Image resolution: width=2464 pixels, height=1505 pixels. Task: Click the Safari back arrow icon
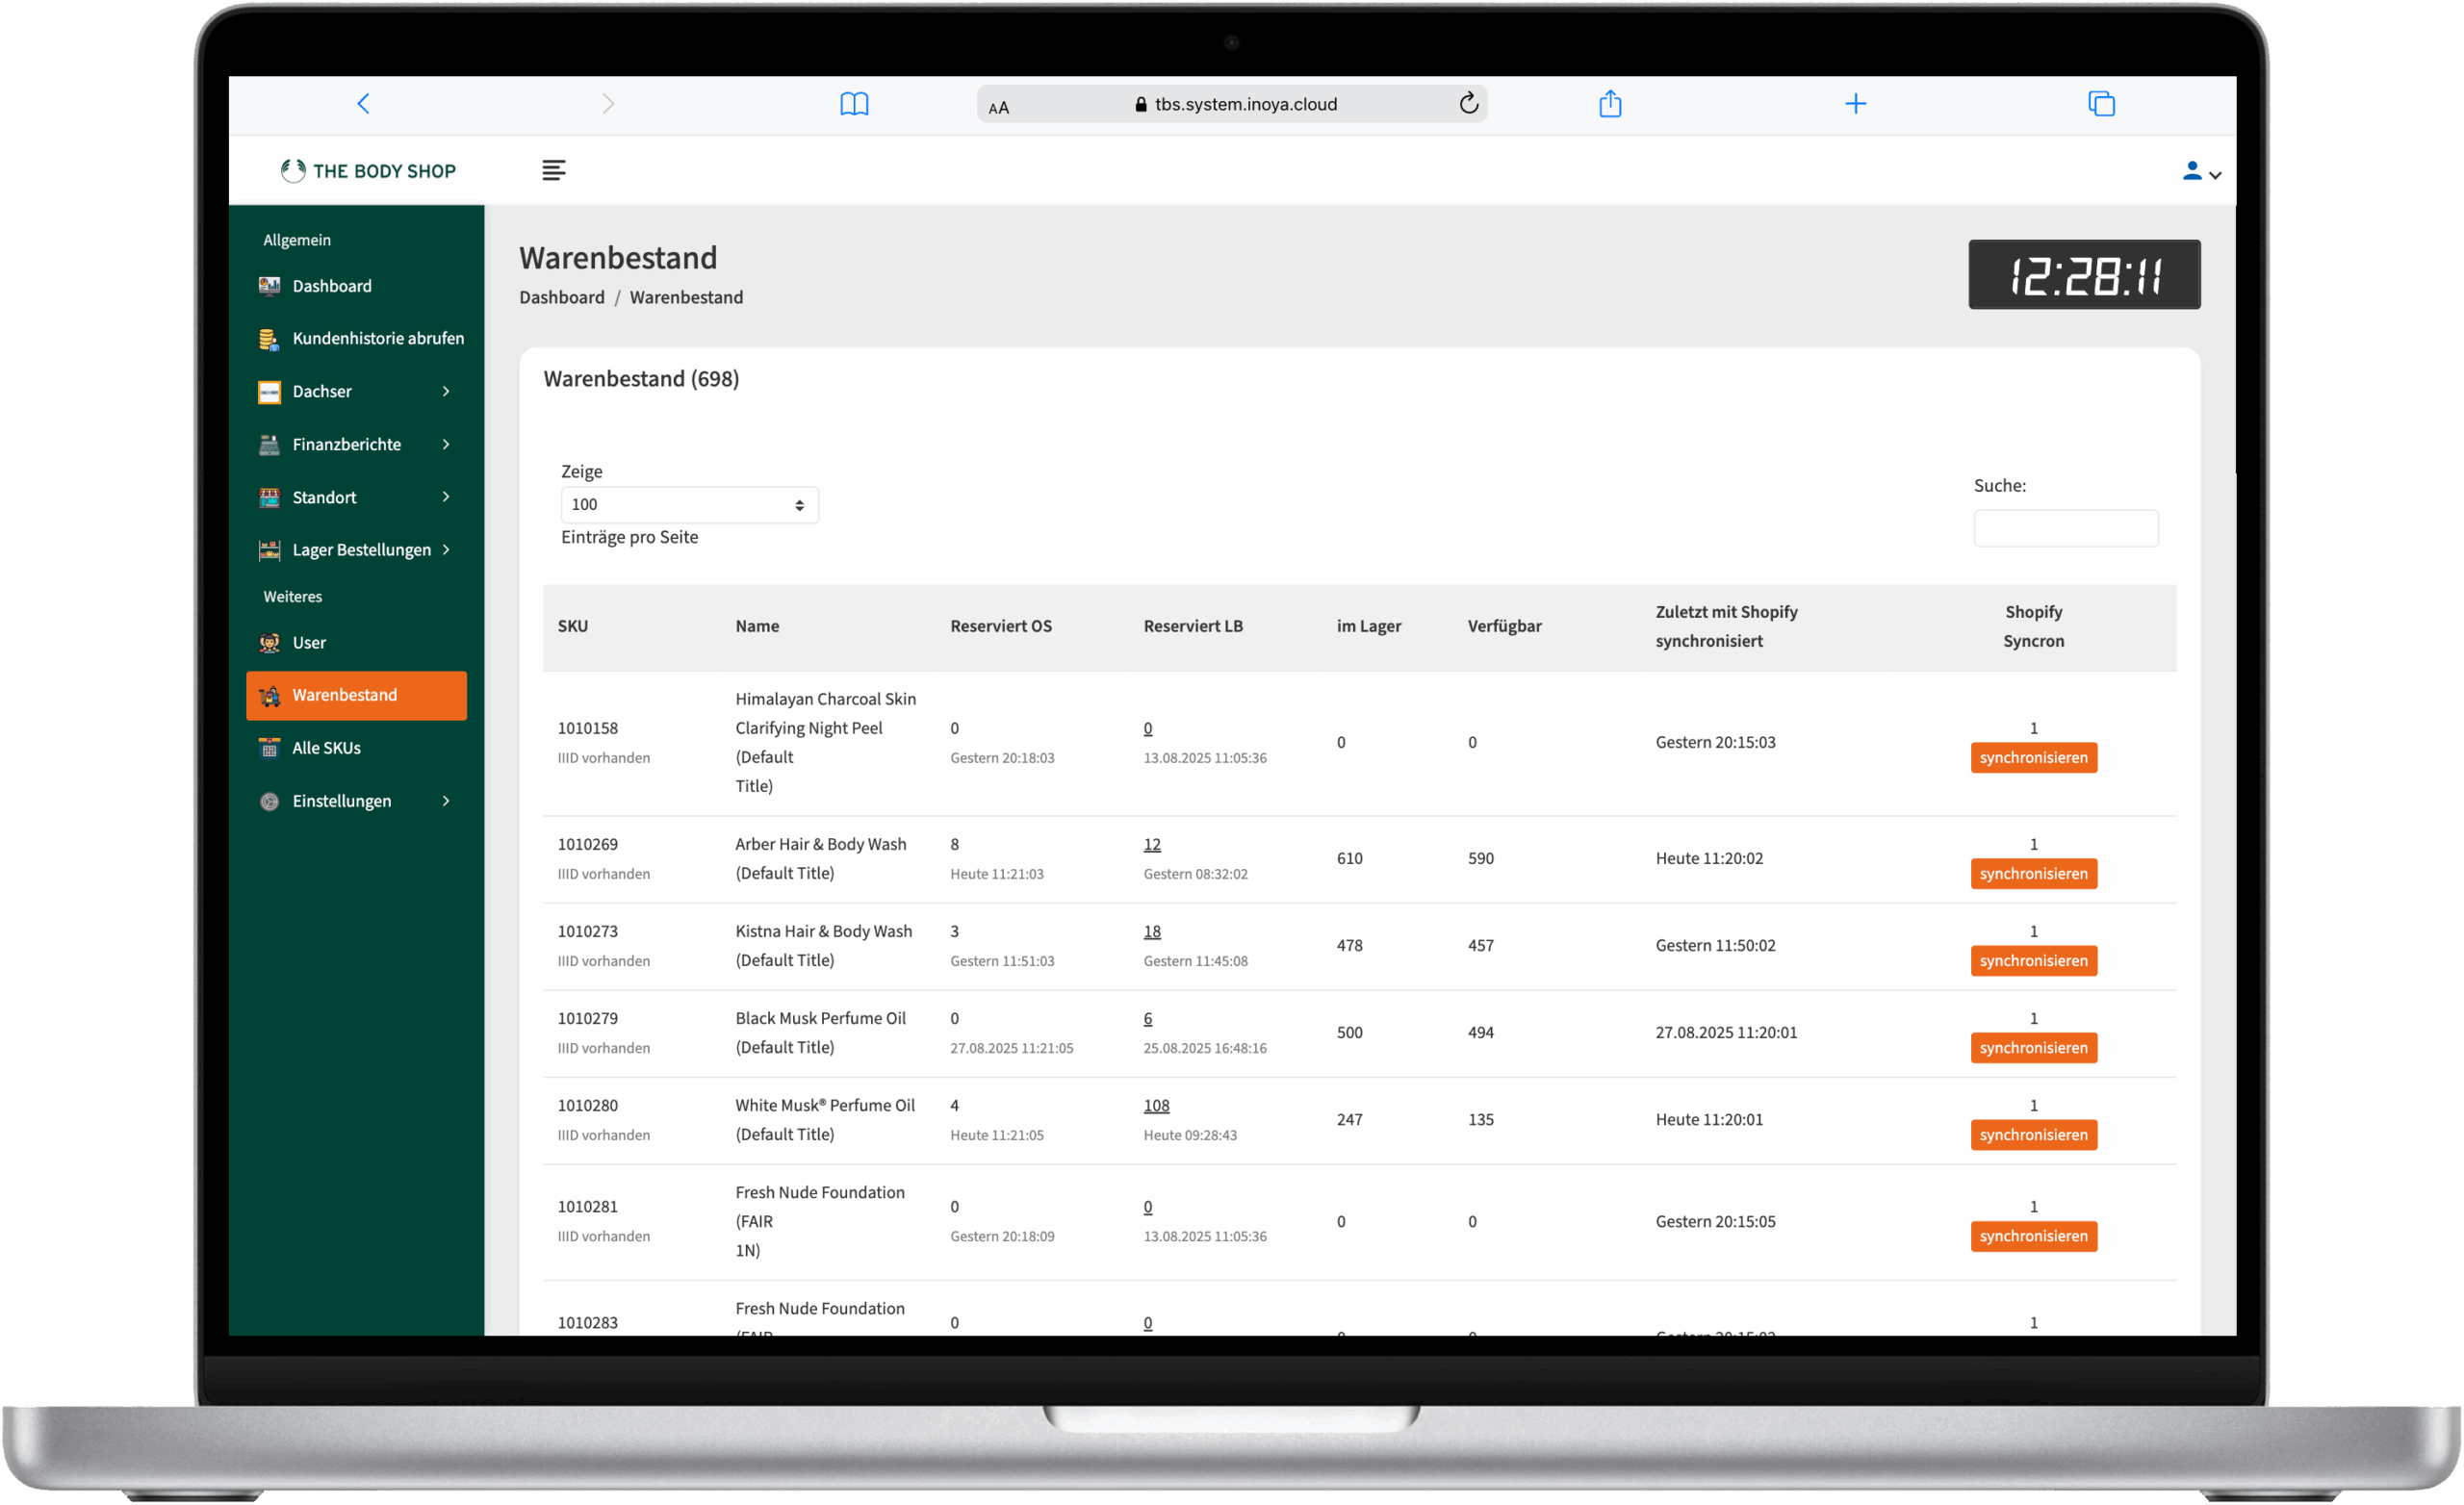coord(364,104)
